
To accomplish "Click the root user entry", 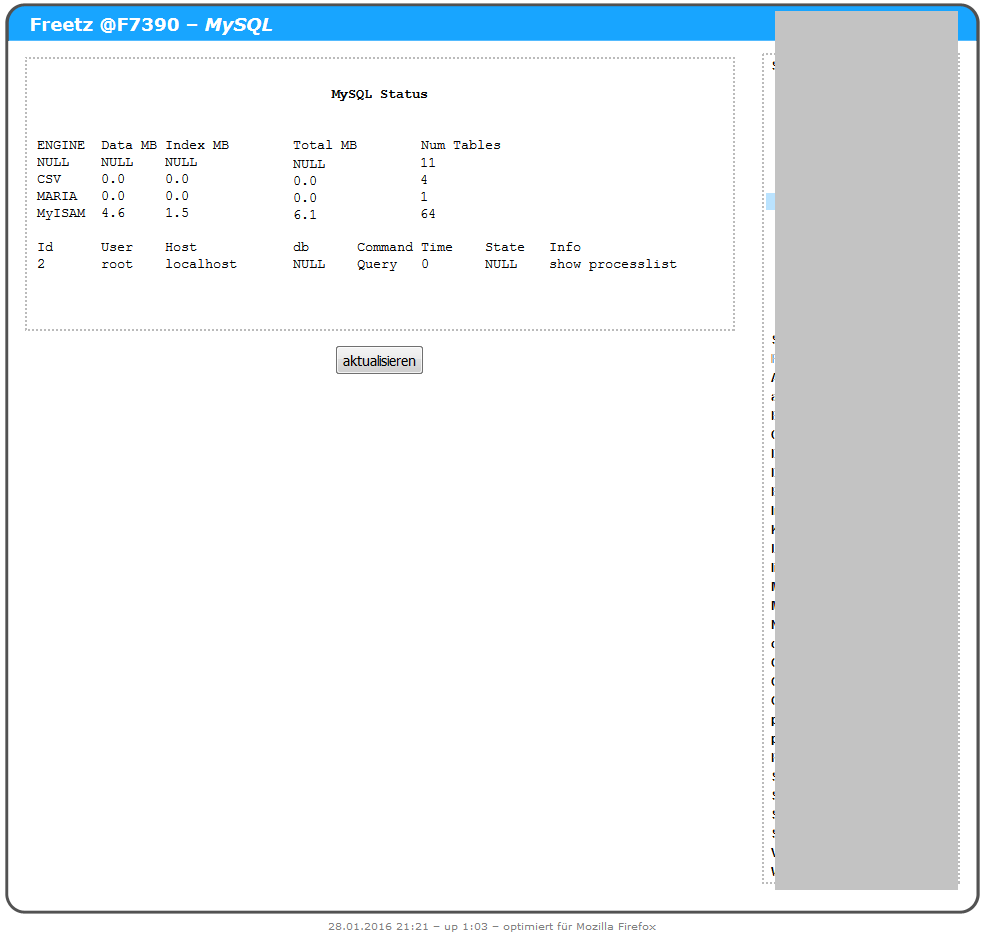I will 117,264.
